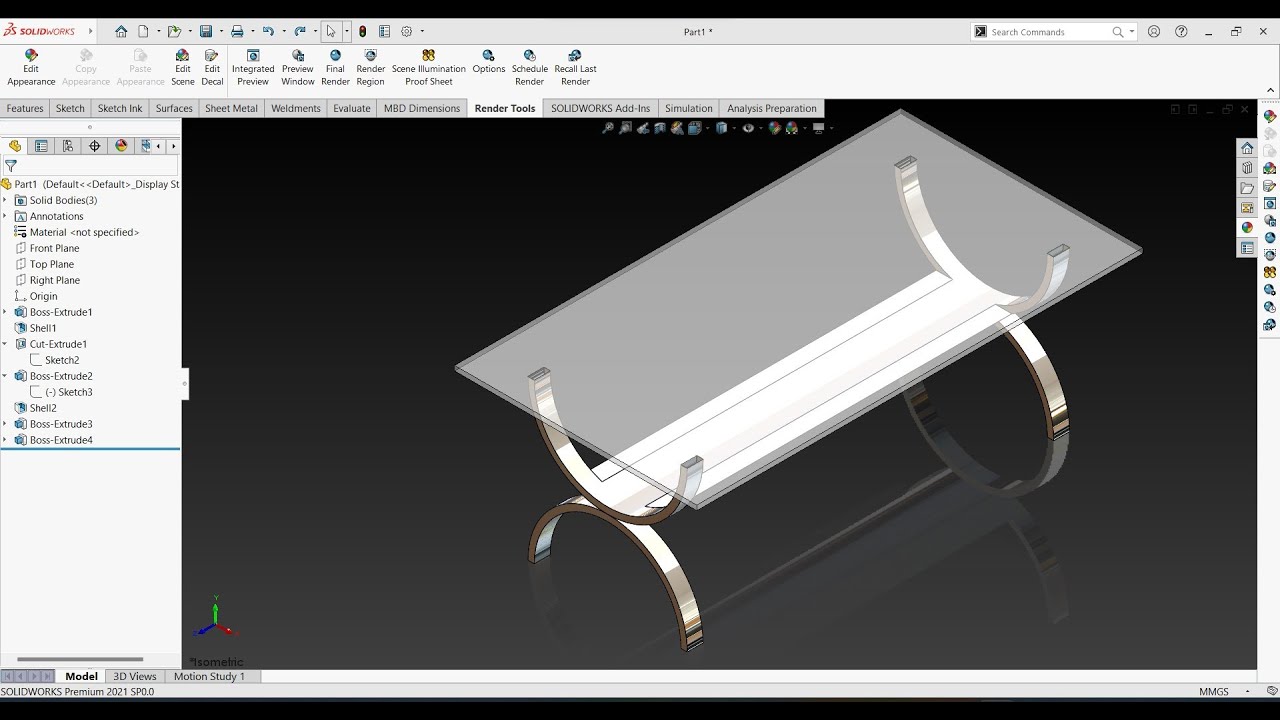
Task: Expand the Annotations folder
Action: [5, 216]
